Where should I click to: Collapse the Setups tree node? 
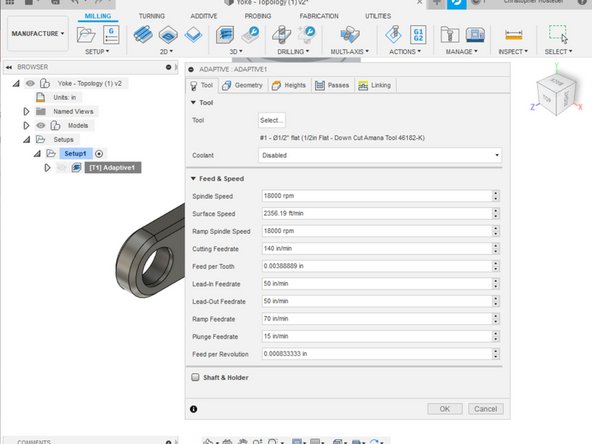click(x=26, y=140)
